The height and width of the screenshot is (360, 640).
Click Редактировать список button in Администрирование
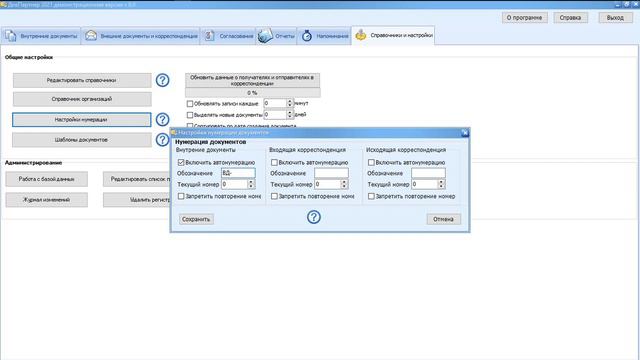coord(137,179)
